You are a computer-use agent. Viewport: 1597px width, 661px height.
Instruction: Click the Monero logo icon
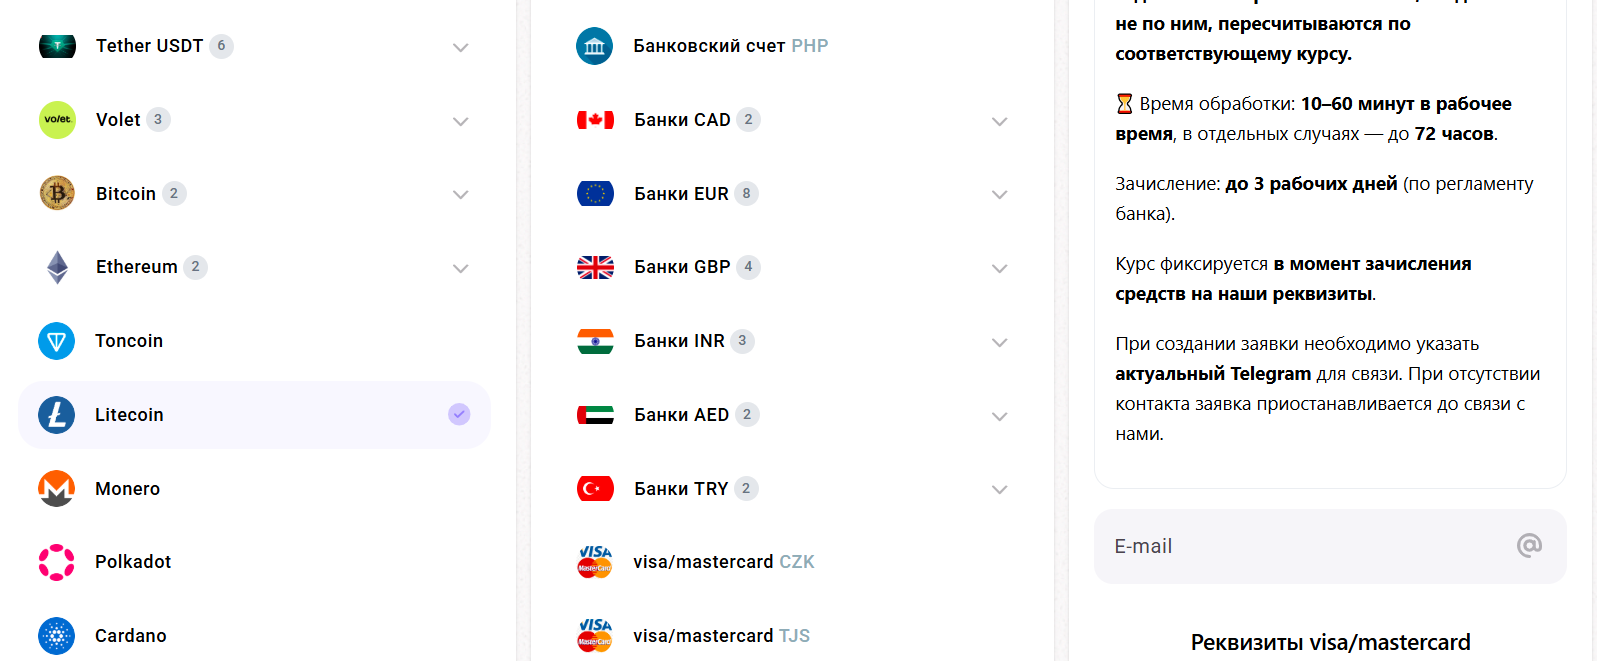[57, 489]
